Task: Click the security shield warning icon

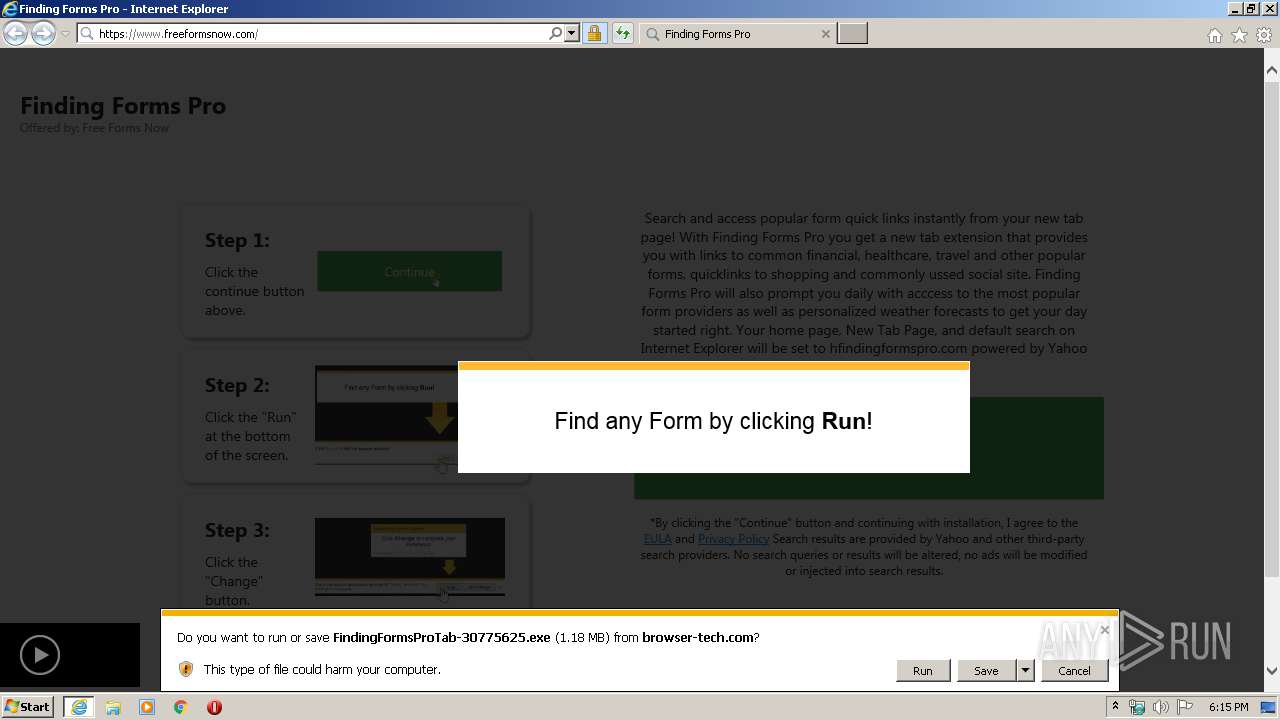Action: [x=185, y=669]
